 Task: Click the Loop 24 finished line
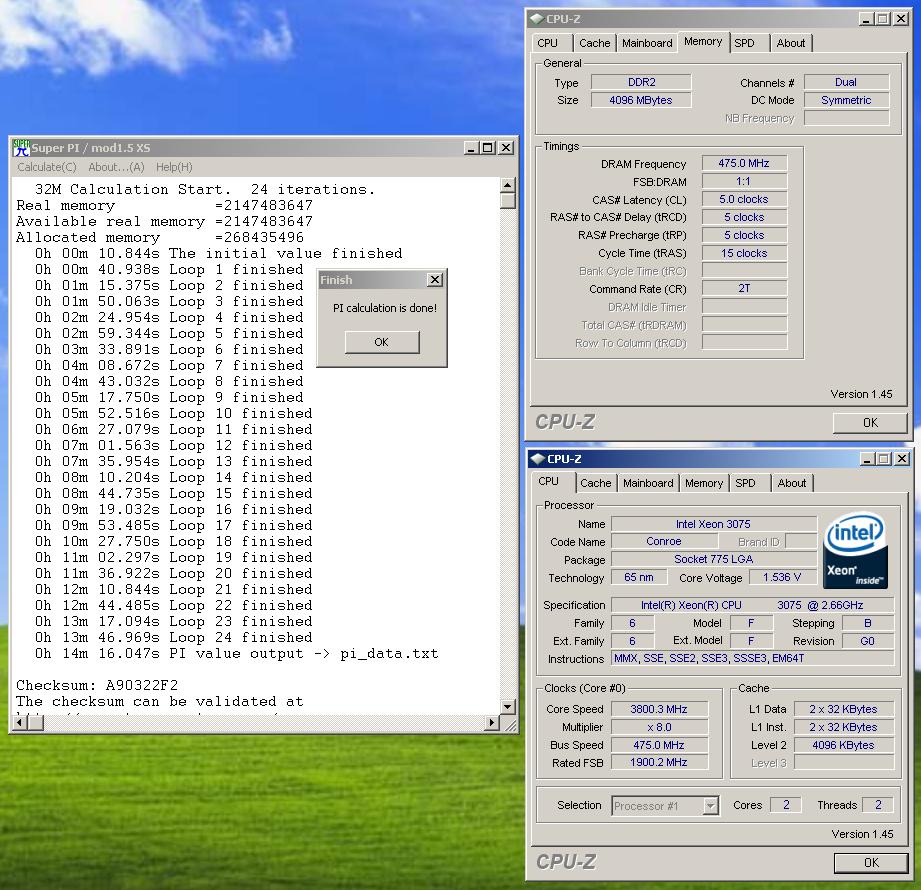pyautogui.click(x=173, y=637)
